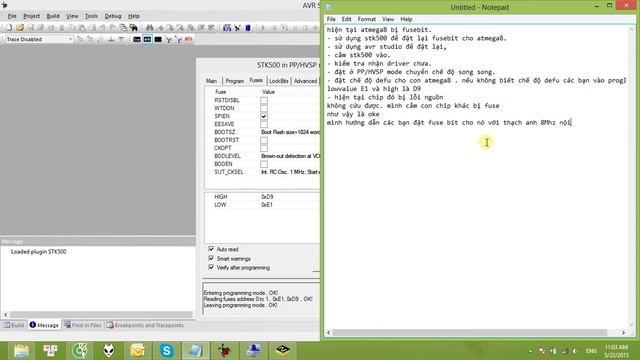Open the BOOTSZ boot flash size dropdown
This screenshot has width=640, height=360.
click(x=290, y=132)
